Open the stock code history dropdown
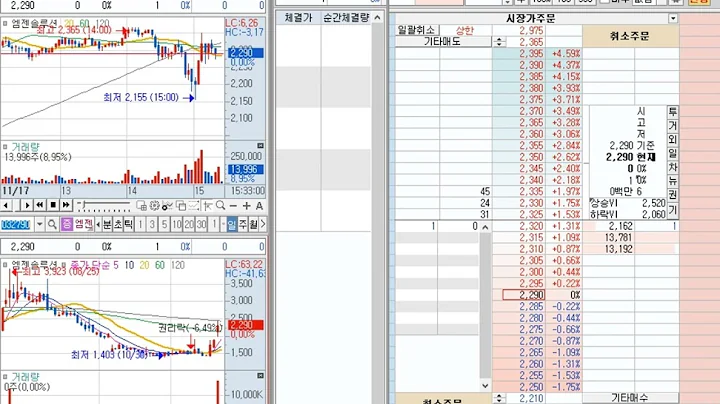This screenshot has width=720, height=404. [x=39, y=224]
